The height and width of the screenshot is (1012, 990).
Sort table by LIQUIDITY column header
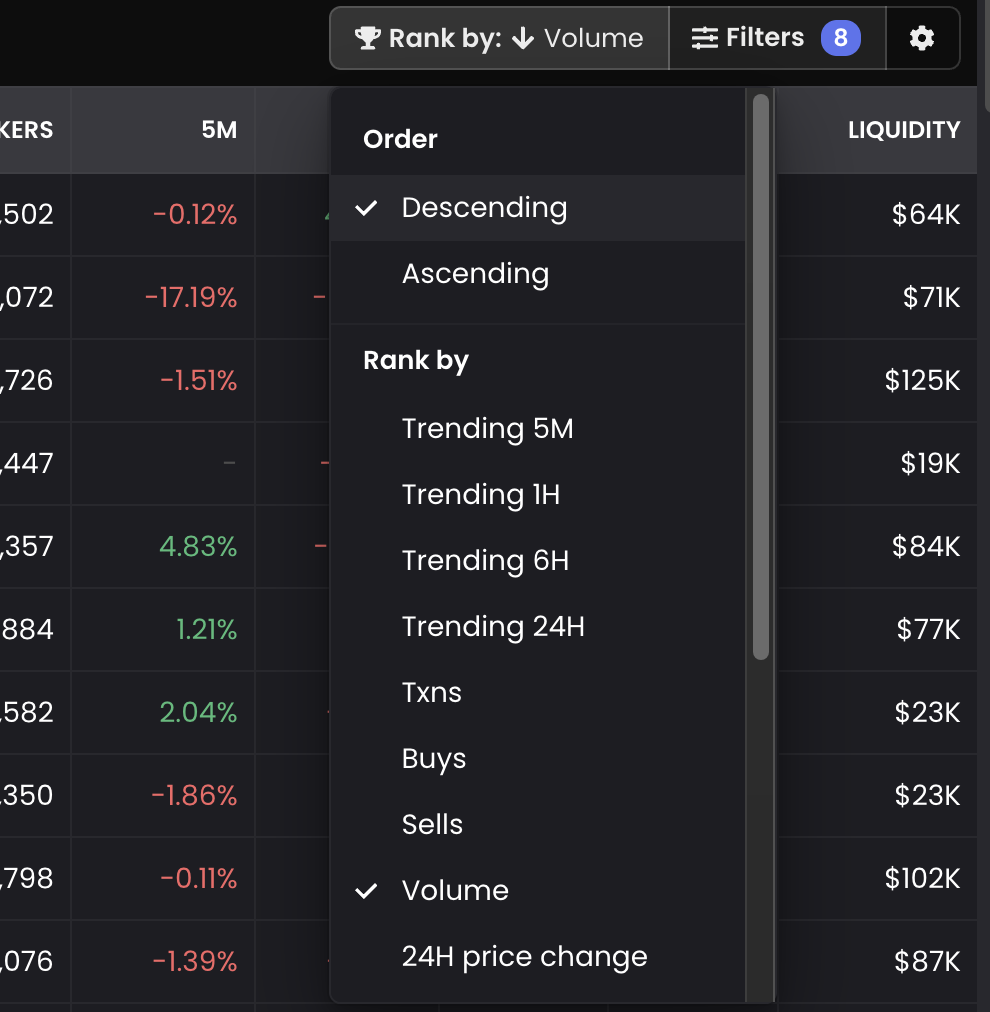click(x=903, y=130)
